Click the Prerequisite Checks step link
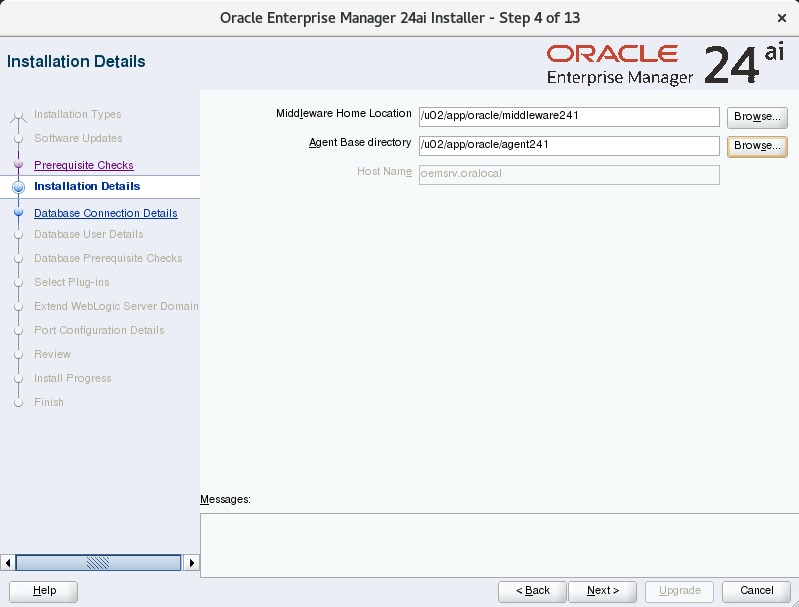 click(83, 165)
